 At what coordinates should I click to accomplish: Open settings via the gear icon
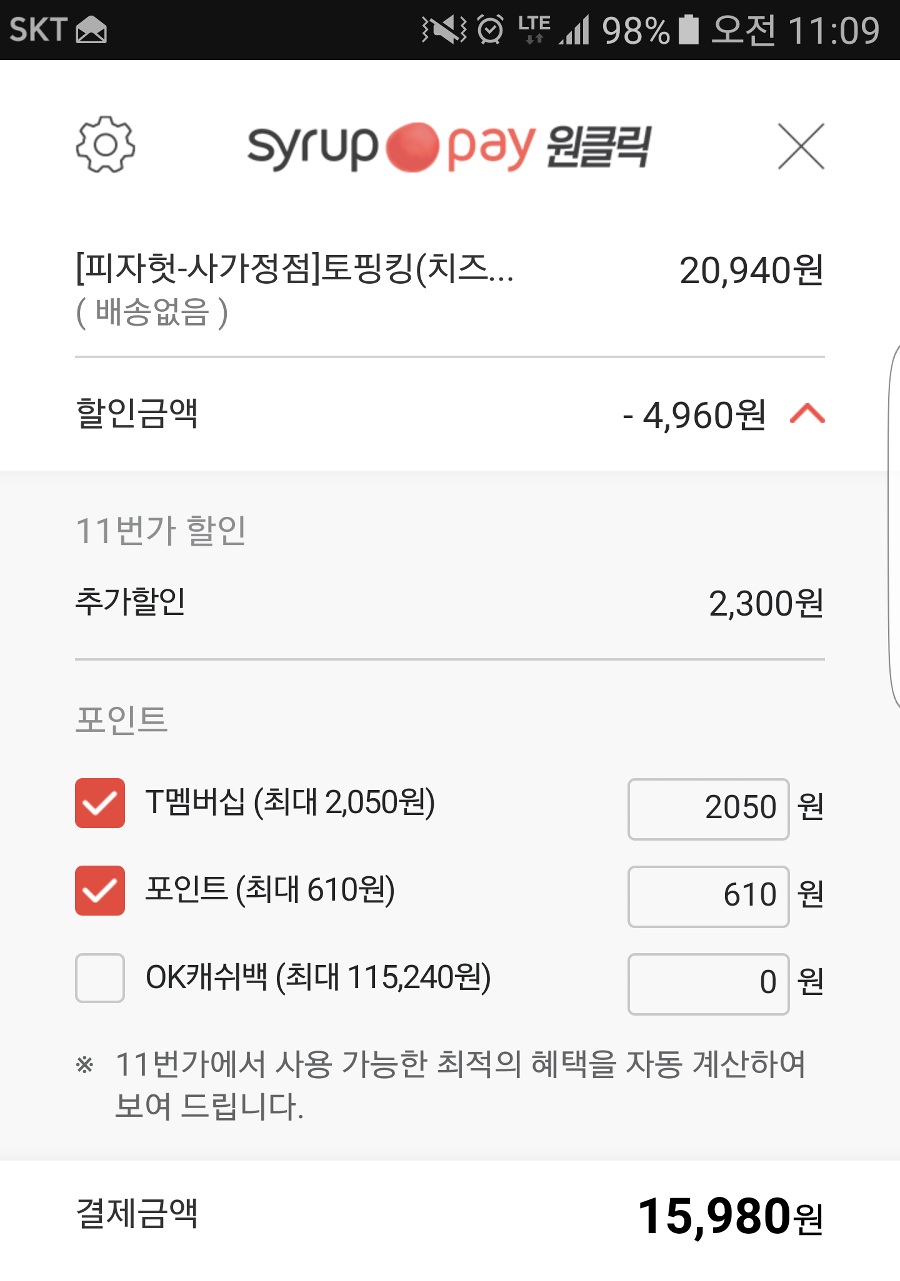pyautogui.click(x=105, y=146)
